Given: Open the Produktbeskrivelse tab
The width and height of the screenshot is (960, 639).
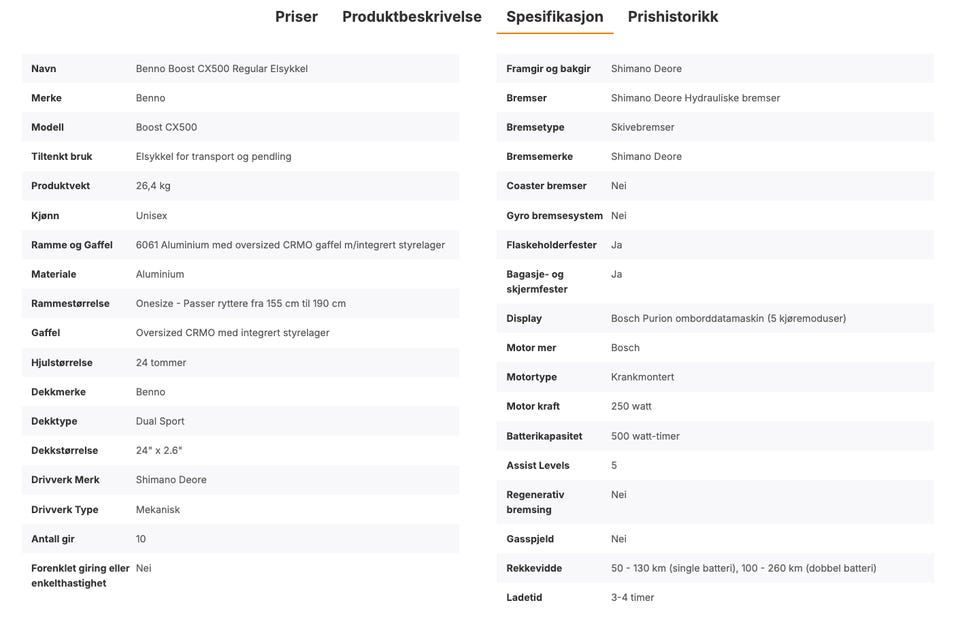Looking at the screenshot, I should [x=411, y=17].
